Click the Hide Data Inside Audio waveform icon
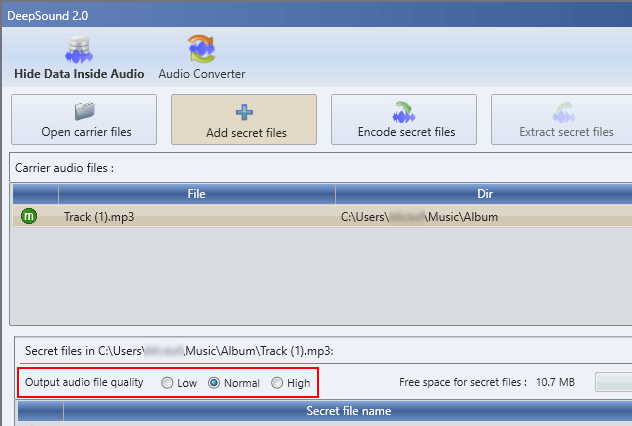 pyautogui.click(x=79, y=50)
